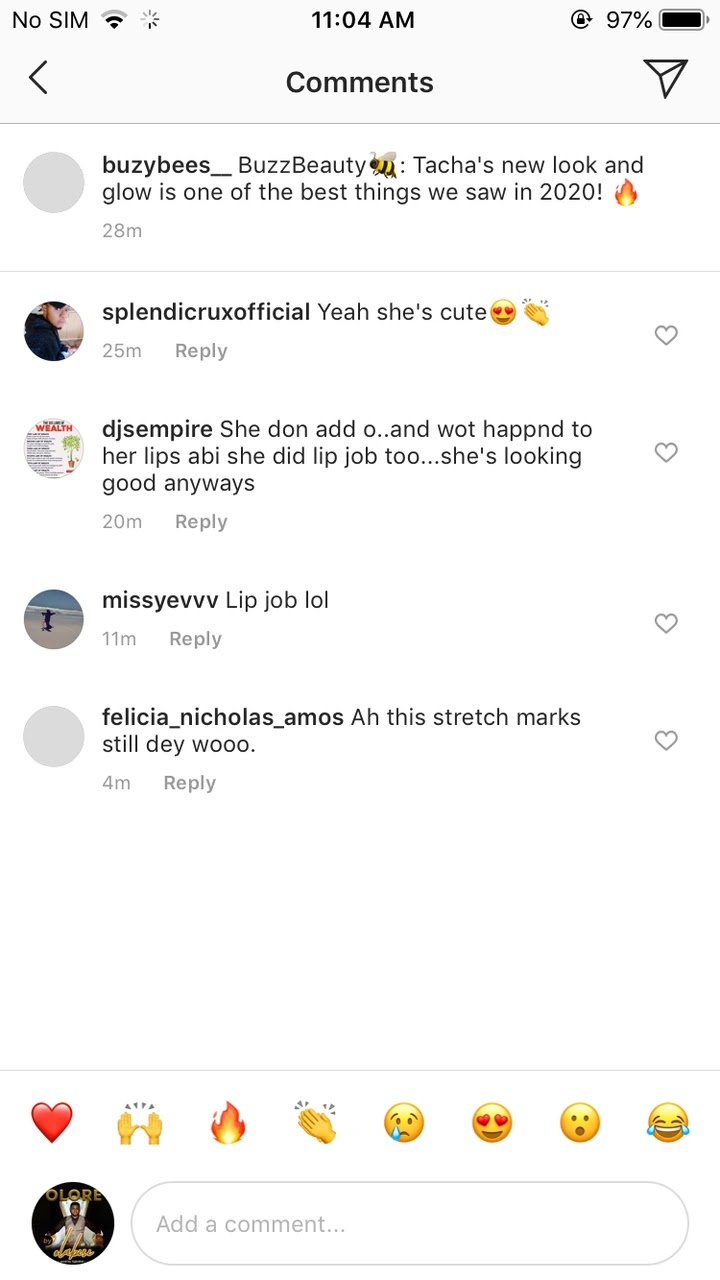
Task: Go back using the back arrow
Action: coord(38,78)
